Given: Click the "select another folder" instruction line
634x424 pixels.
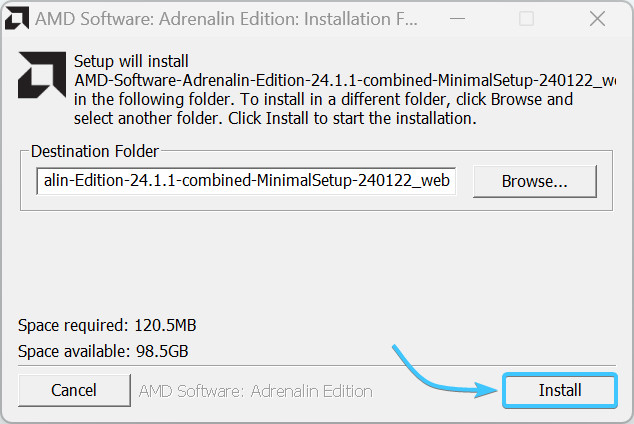Looking at the screenshot, I should (x=275, y=118).
